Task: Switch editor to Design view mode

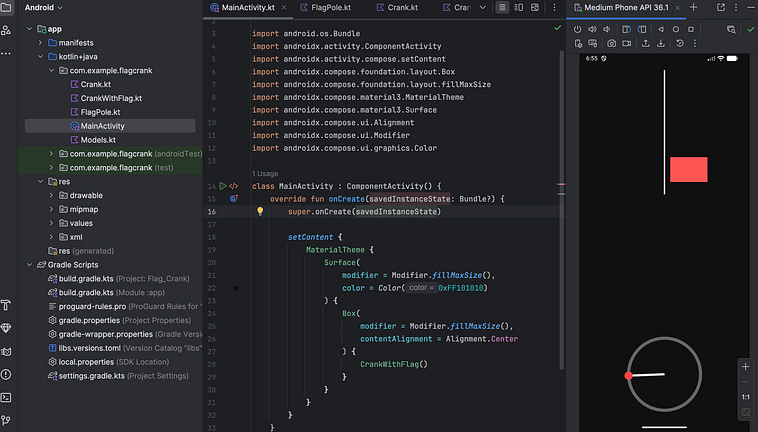Action: (x=535, y=7)
